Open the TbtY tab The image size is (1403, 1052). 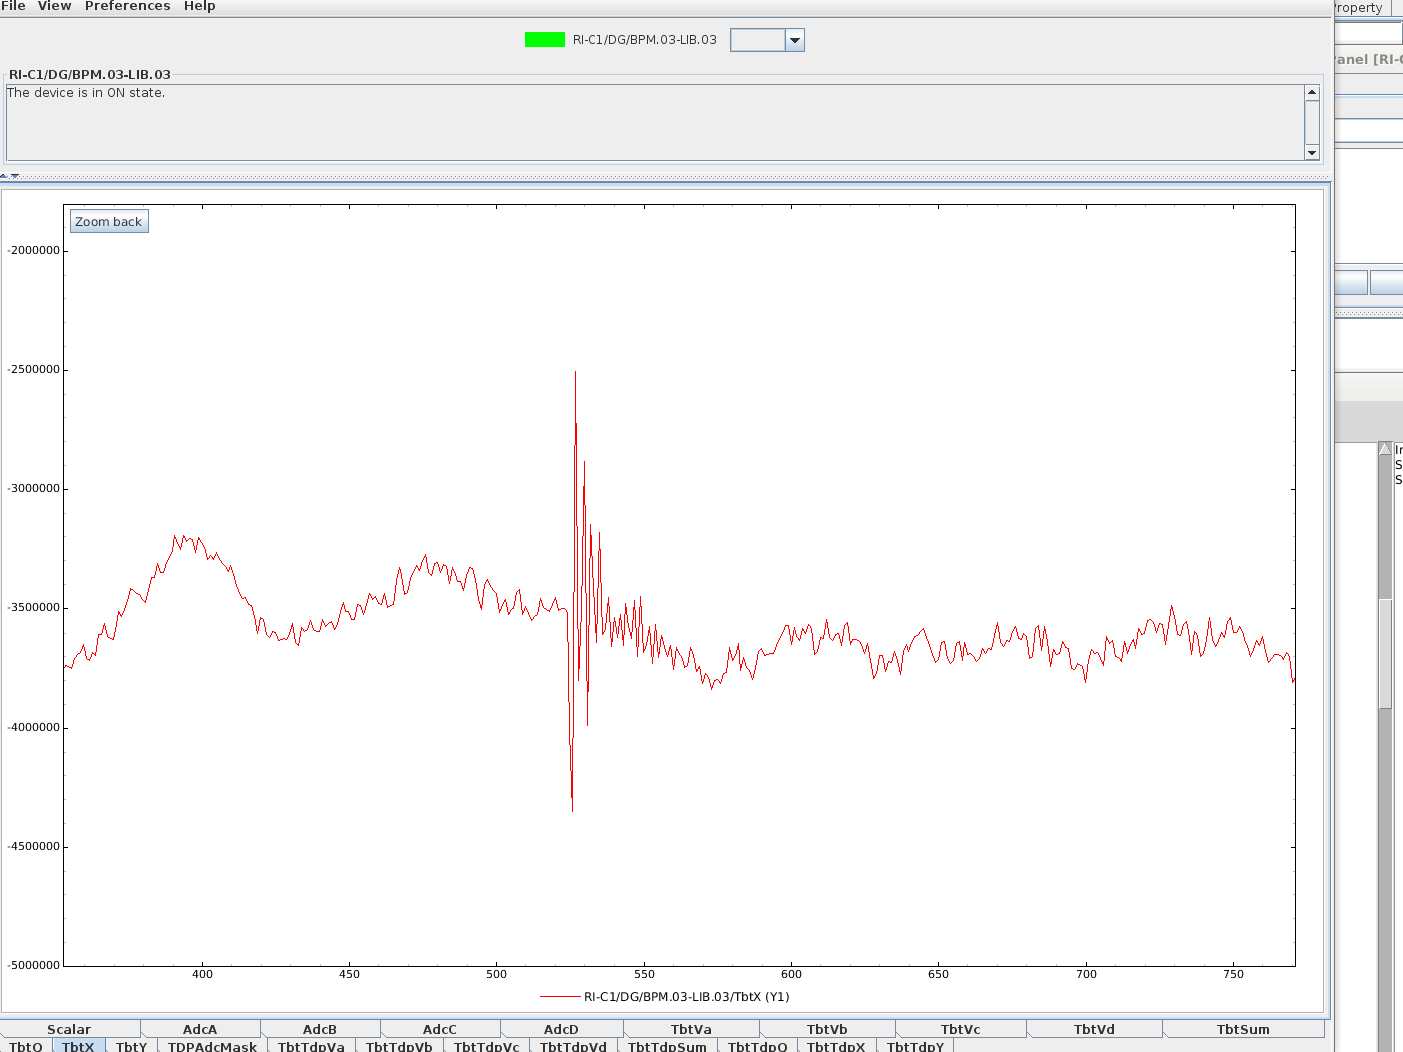pyautogui.click(x=131, y=1046)
